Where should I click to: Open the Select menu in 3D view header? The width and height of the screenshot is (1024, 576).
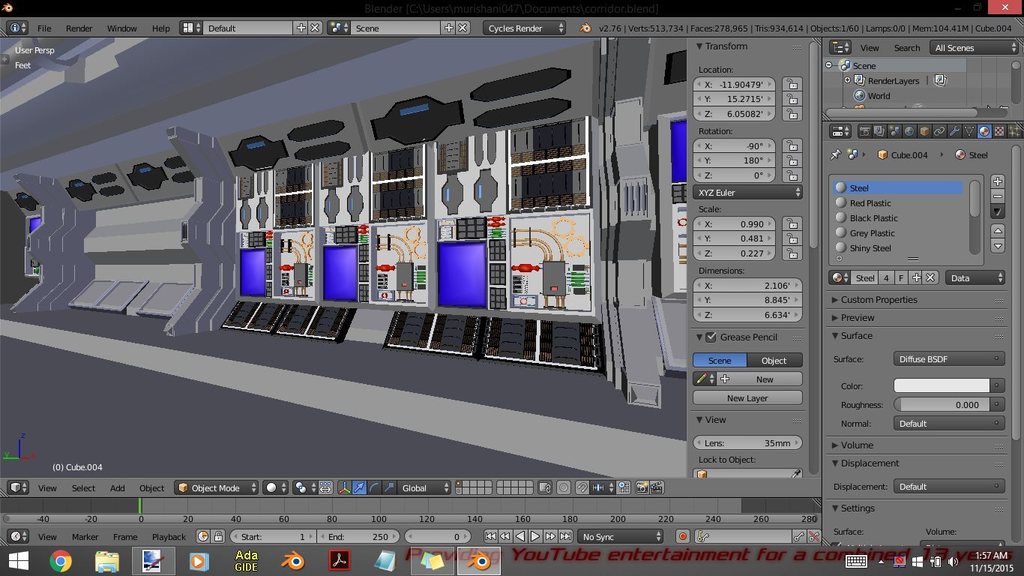(x=83, y=488)
